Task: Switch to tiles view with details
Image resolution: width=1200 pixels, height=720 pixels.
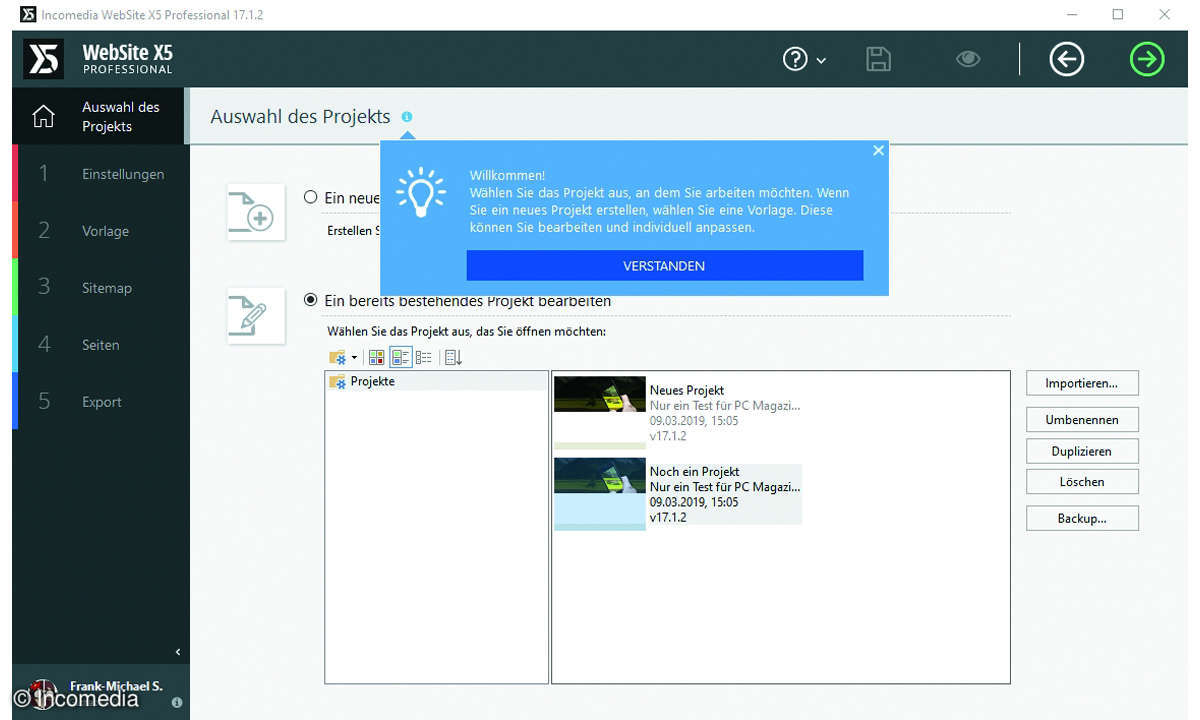Action: 400,357
